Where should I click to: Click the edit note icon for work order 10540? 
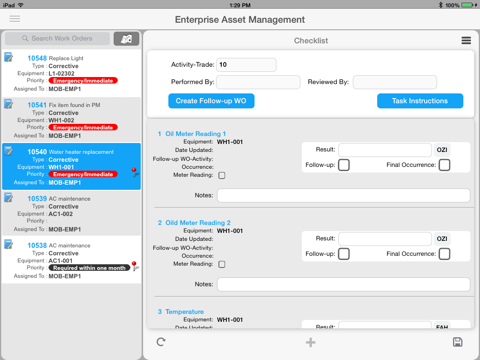pos(9,151)
